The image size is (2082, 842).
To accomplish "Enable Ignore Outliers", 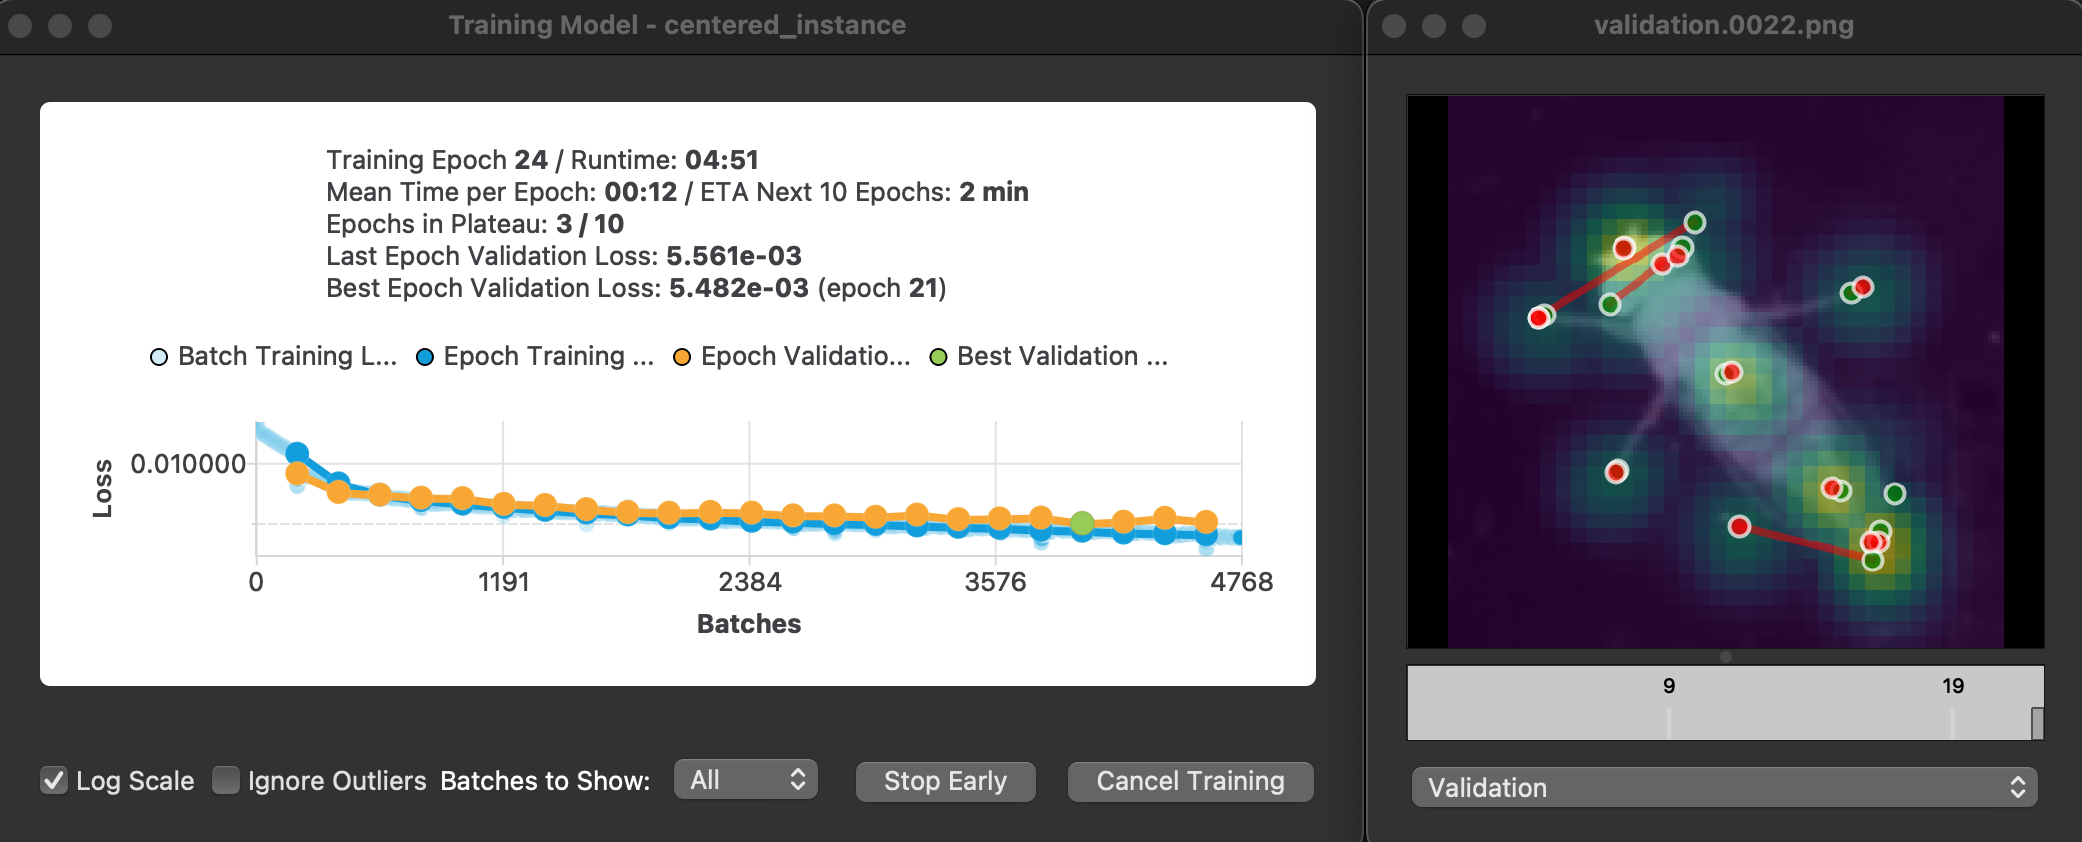I will click(227, 779).
